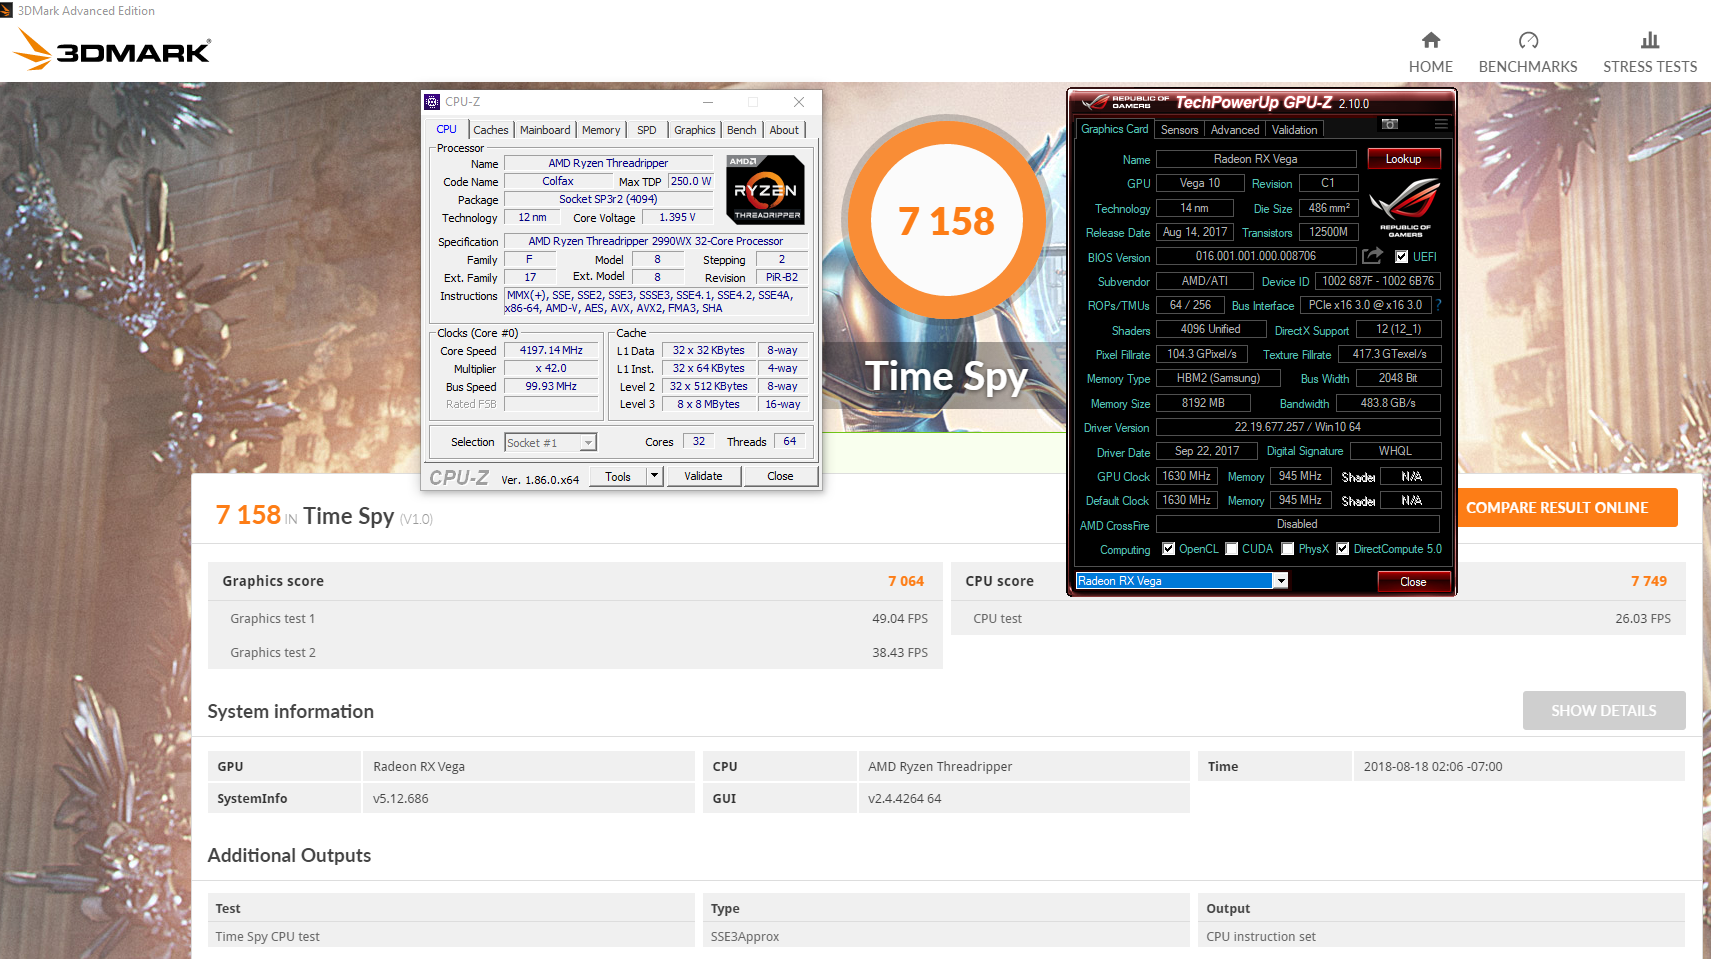Image resolution: width=1711 pixels, height=959 pixels.
Task: Open the Advanced tab in GPU-Z
Action: point(1235,130)
